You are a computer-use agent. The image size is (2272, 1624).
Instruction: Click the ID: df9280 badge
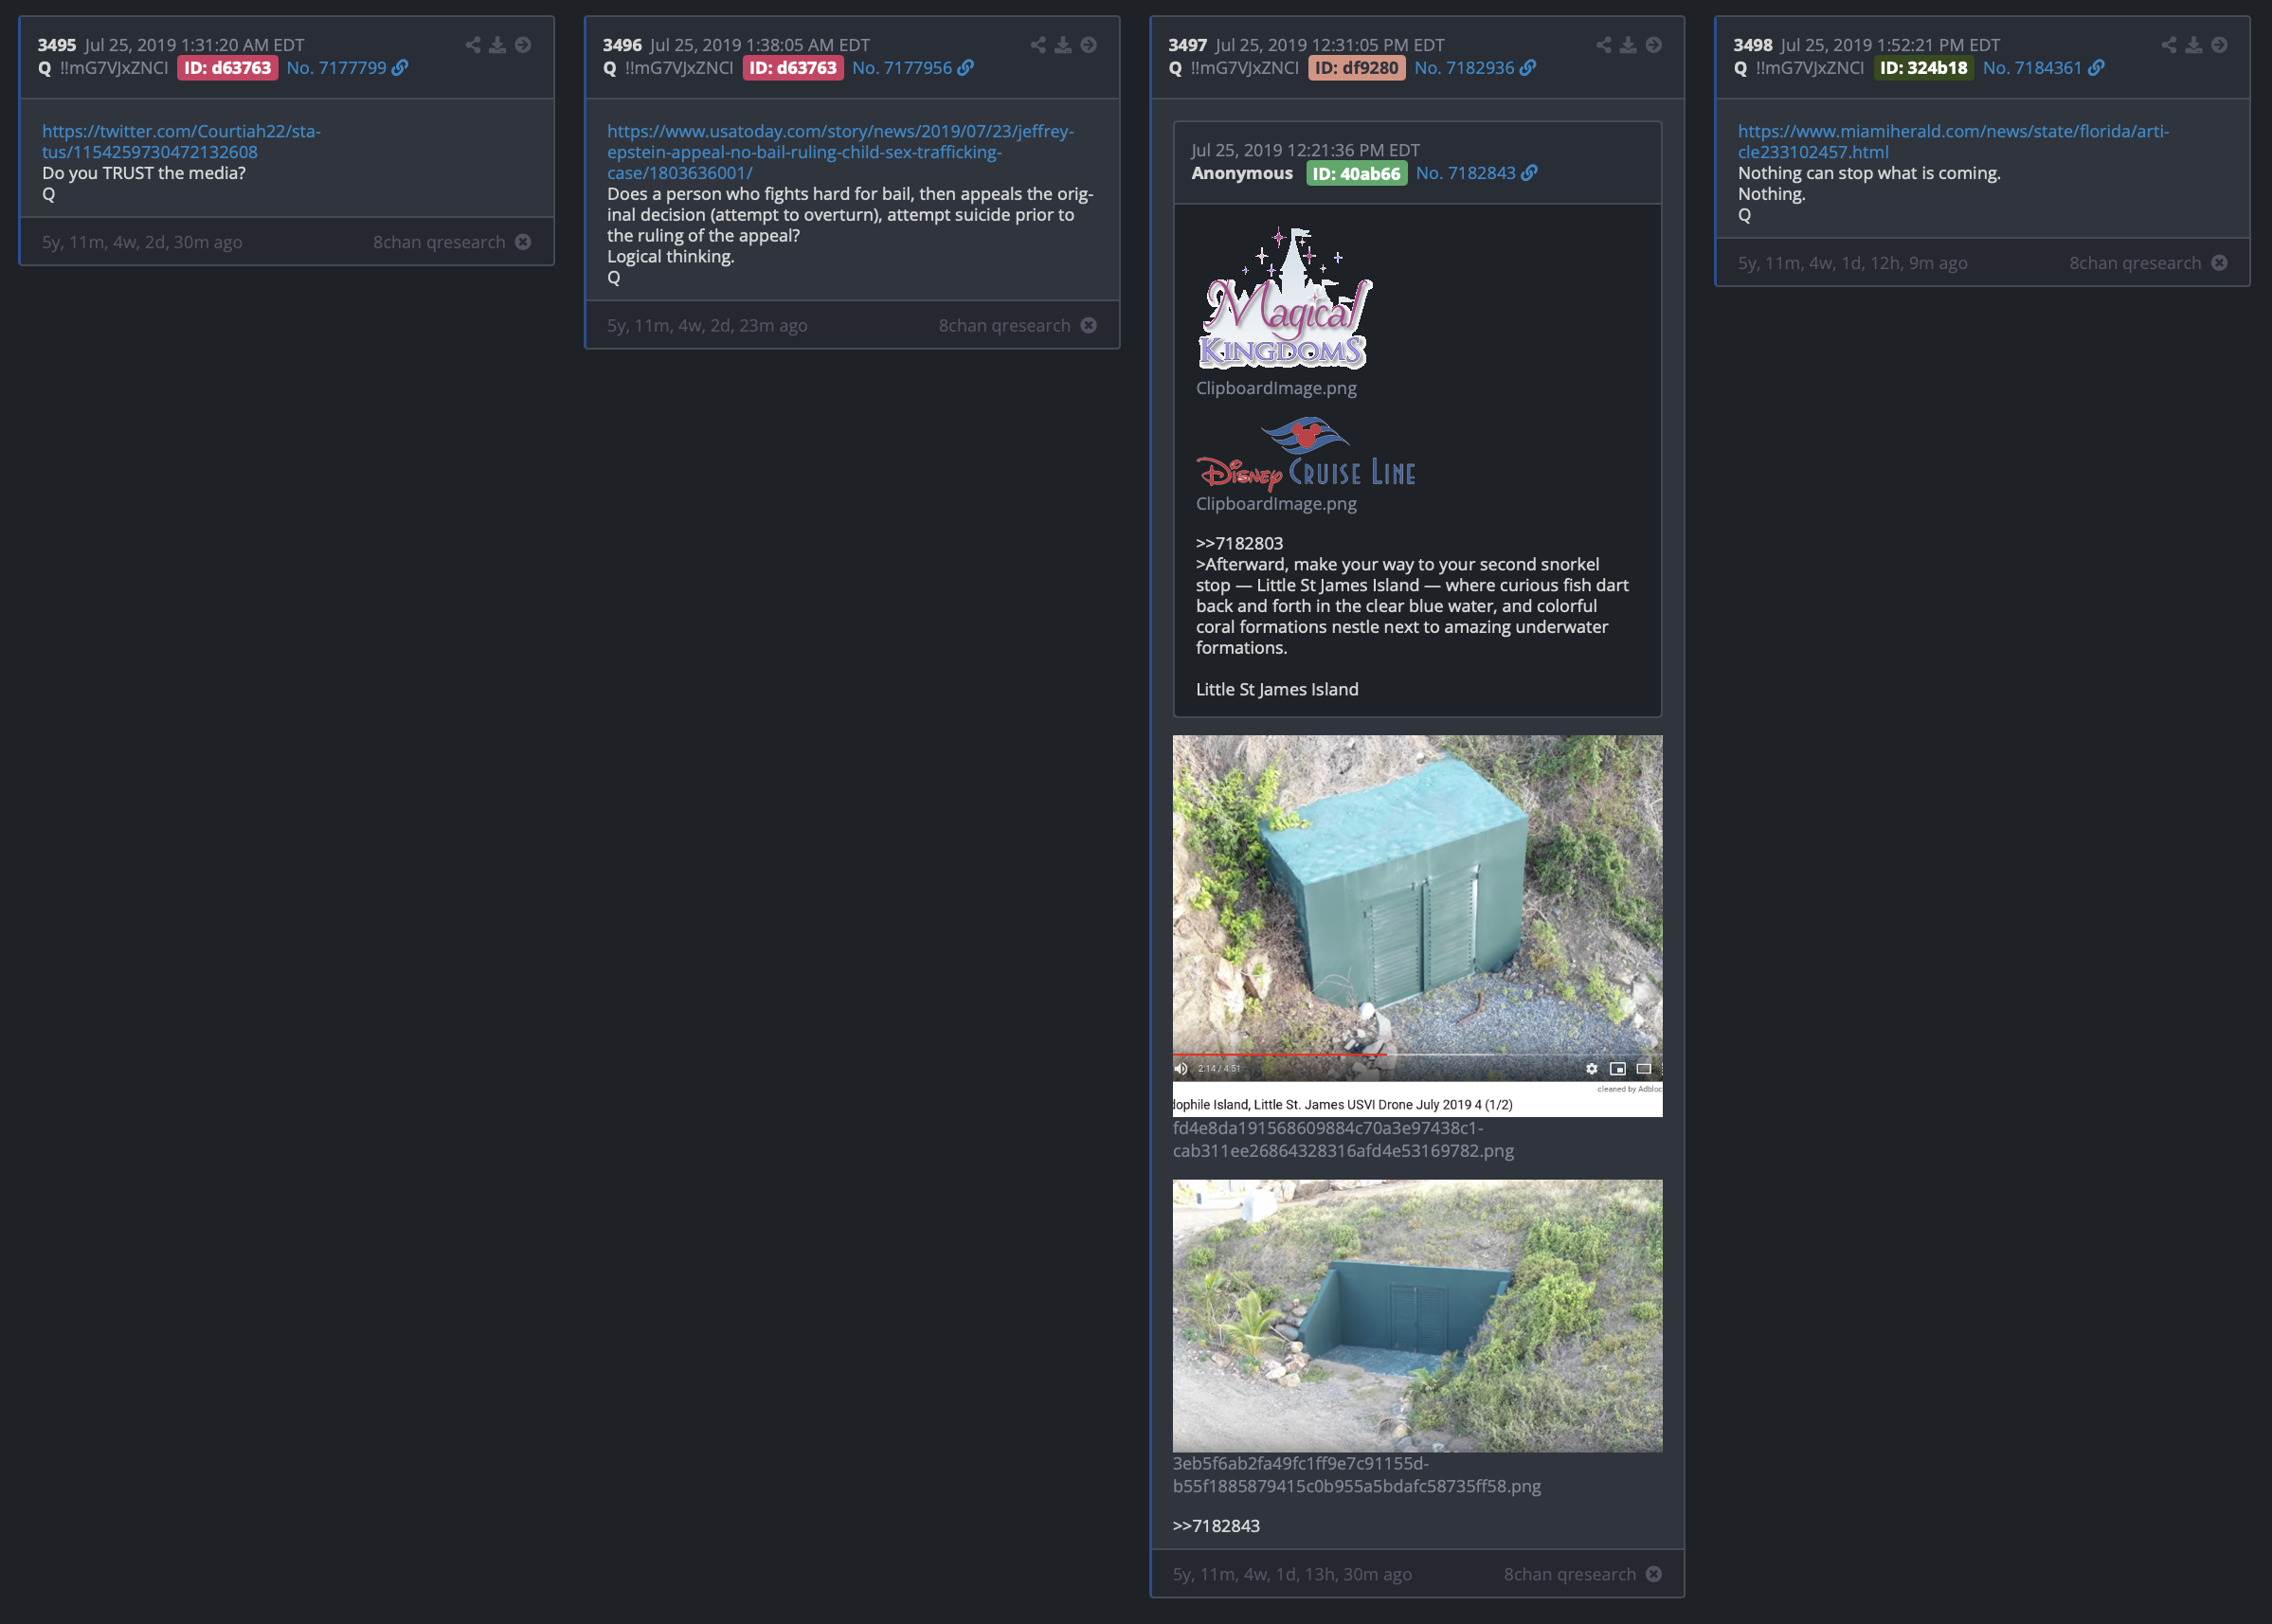point(1357,68)
